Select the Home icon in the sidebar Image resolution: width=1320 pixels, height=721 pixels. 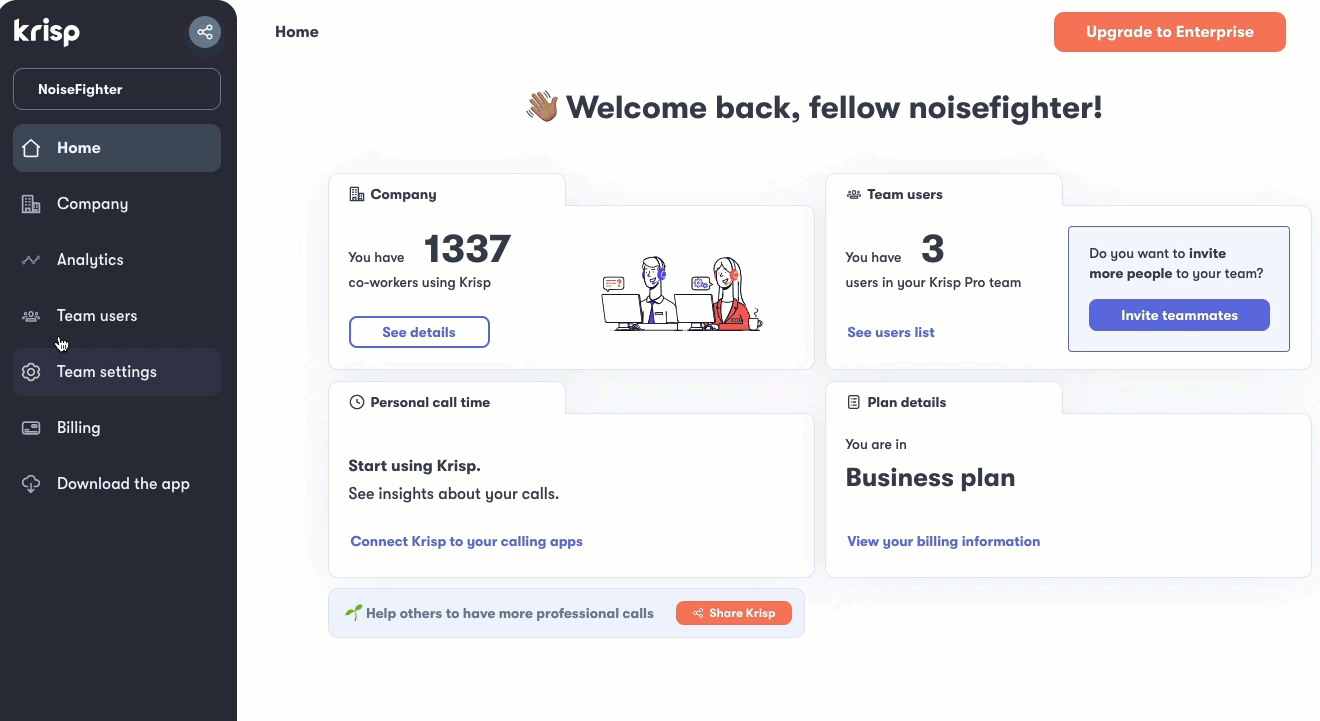click(31, 147)
